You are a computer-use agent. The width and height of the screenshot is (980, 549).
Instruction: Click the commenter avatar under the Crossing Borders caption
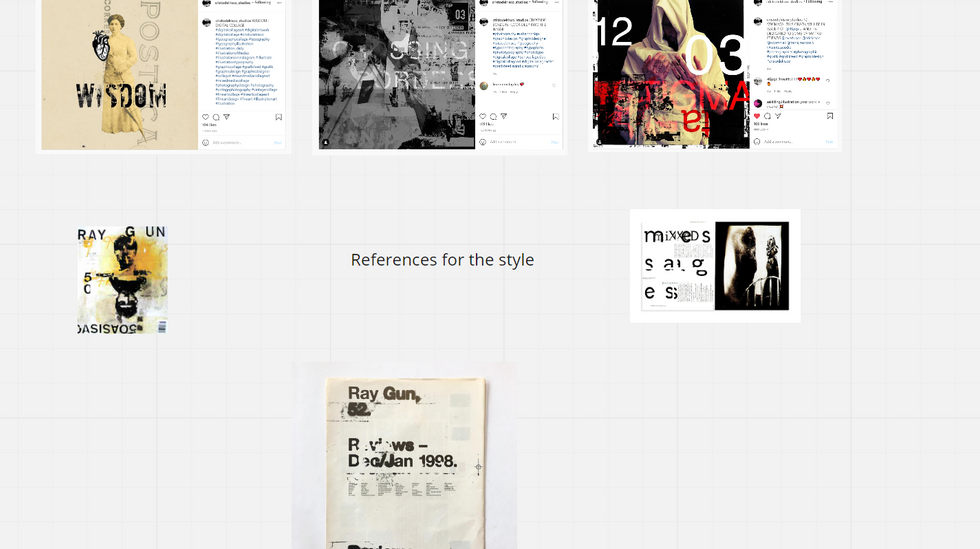(x=484, y=86)
